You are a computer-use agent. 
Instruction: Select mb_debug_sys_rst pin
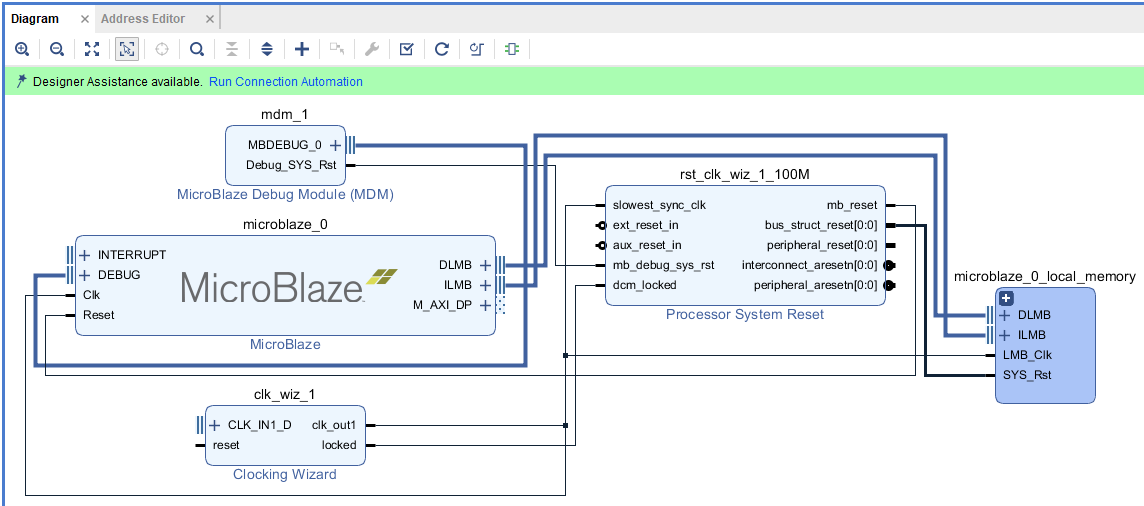664,265
